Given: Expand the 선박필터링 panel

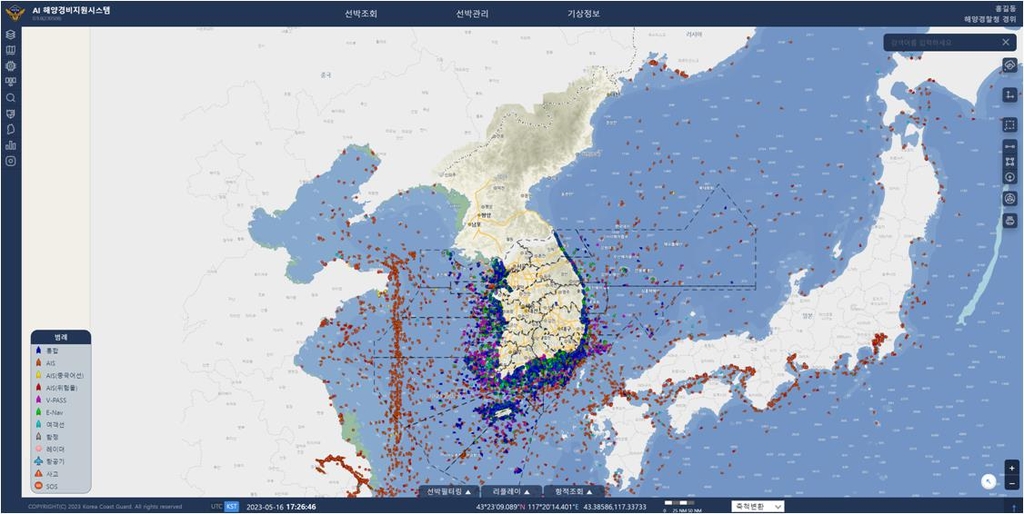Looking at the screenshot, I should (x=449, y=492).
